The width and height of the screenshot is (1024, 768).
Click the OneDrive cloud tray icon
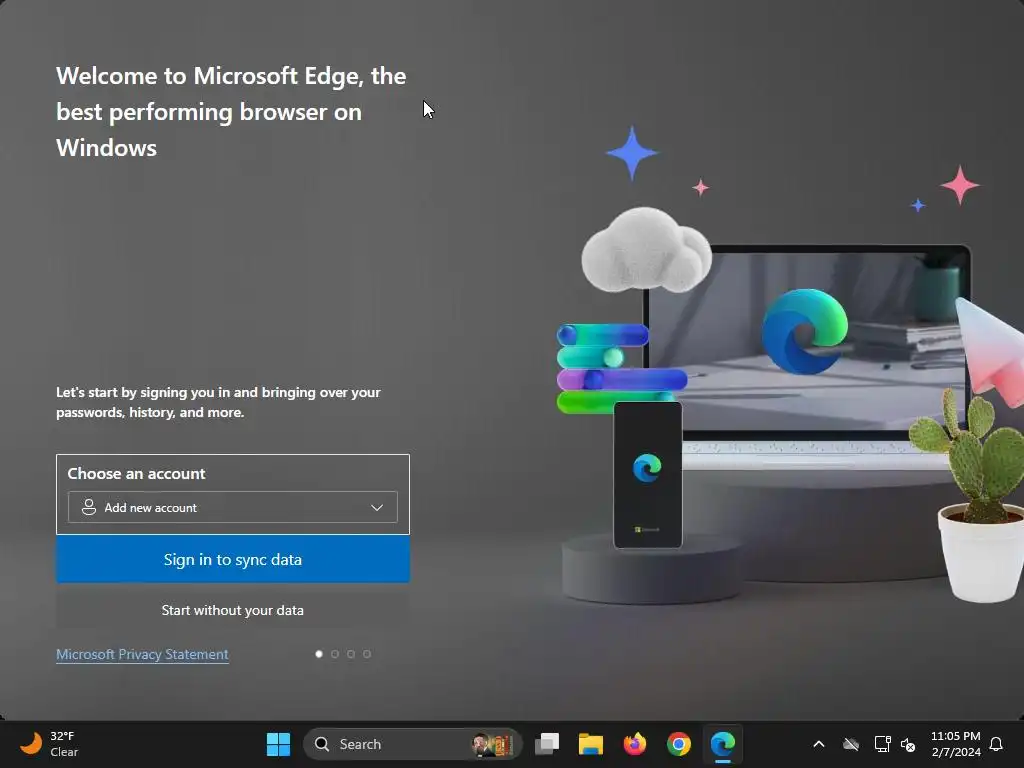pyautogui.click(x=850, y=744)
